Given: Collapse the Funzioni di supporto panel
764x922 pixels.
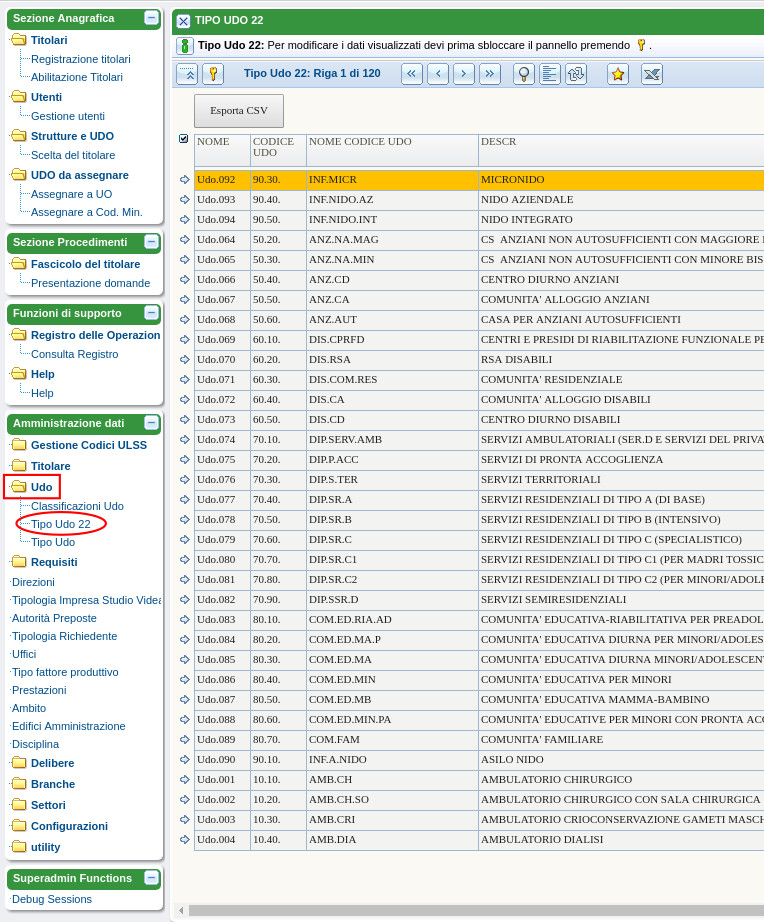Looking at the screenshot, I should point(151,313).
